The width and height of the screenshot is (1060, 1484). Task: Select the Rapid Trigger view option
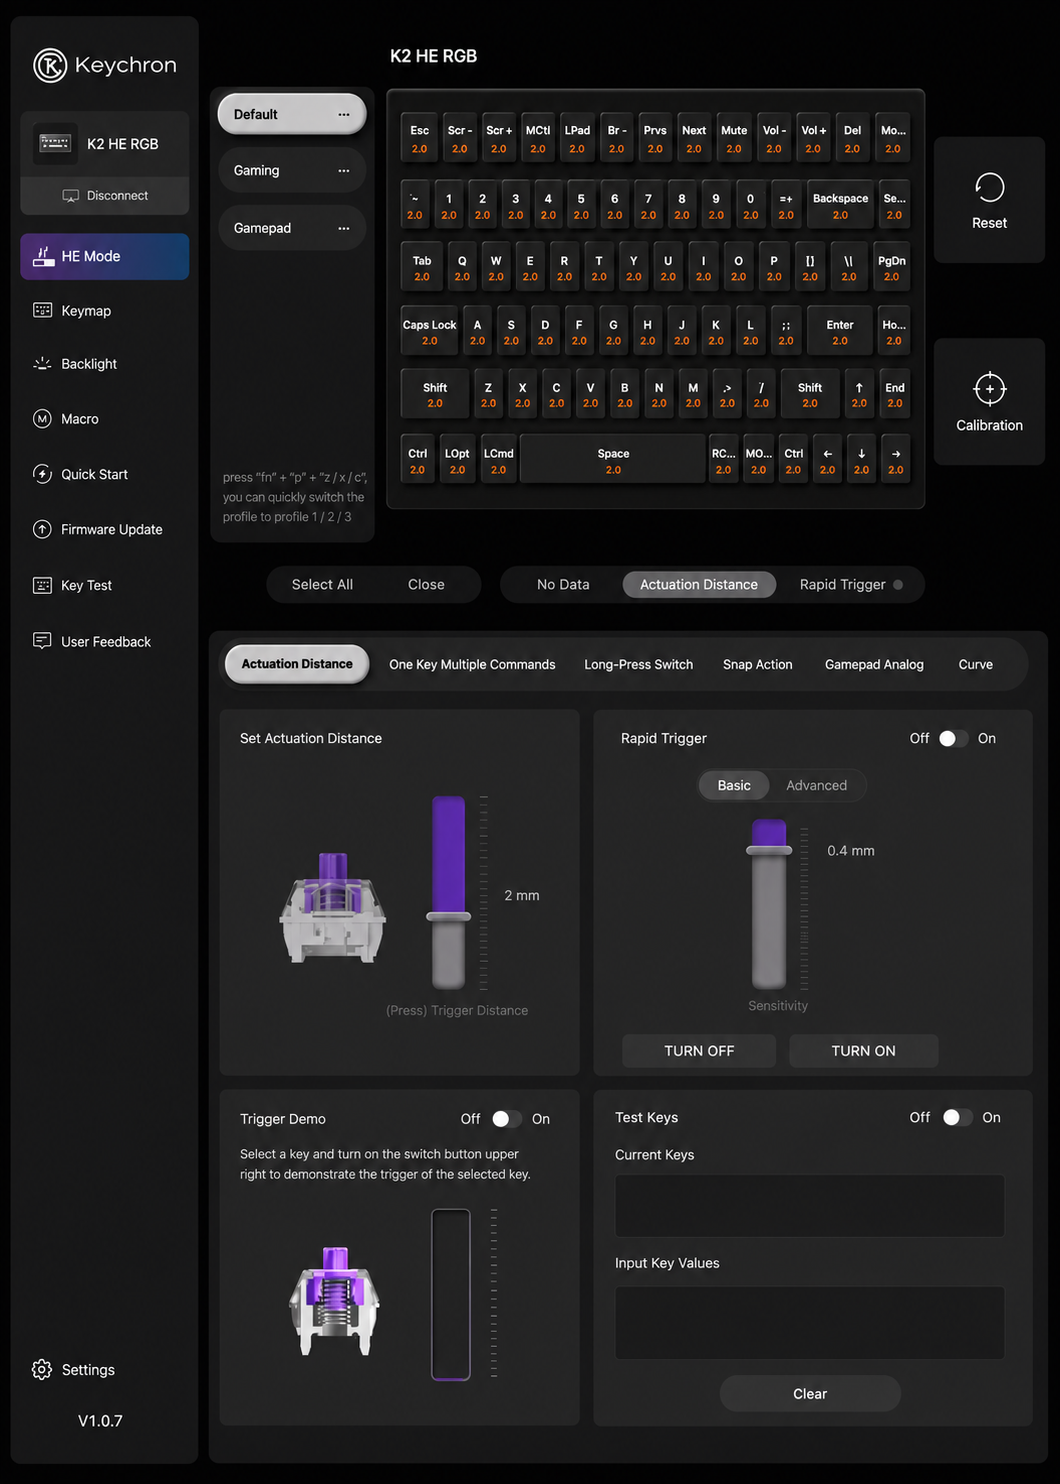[x=851, y=584]
